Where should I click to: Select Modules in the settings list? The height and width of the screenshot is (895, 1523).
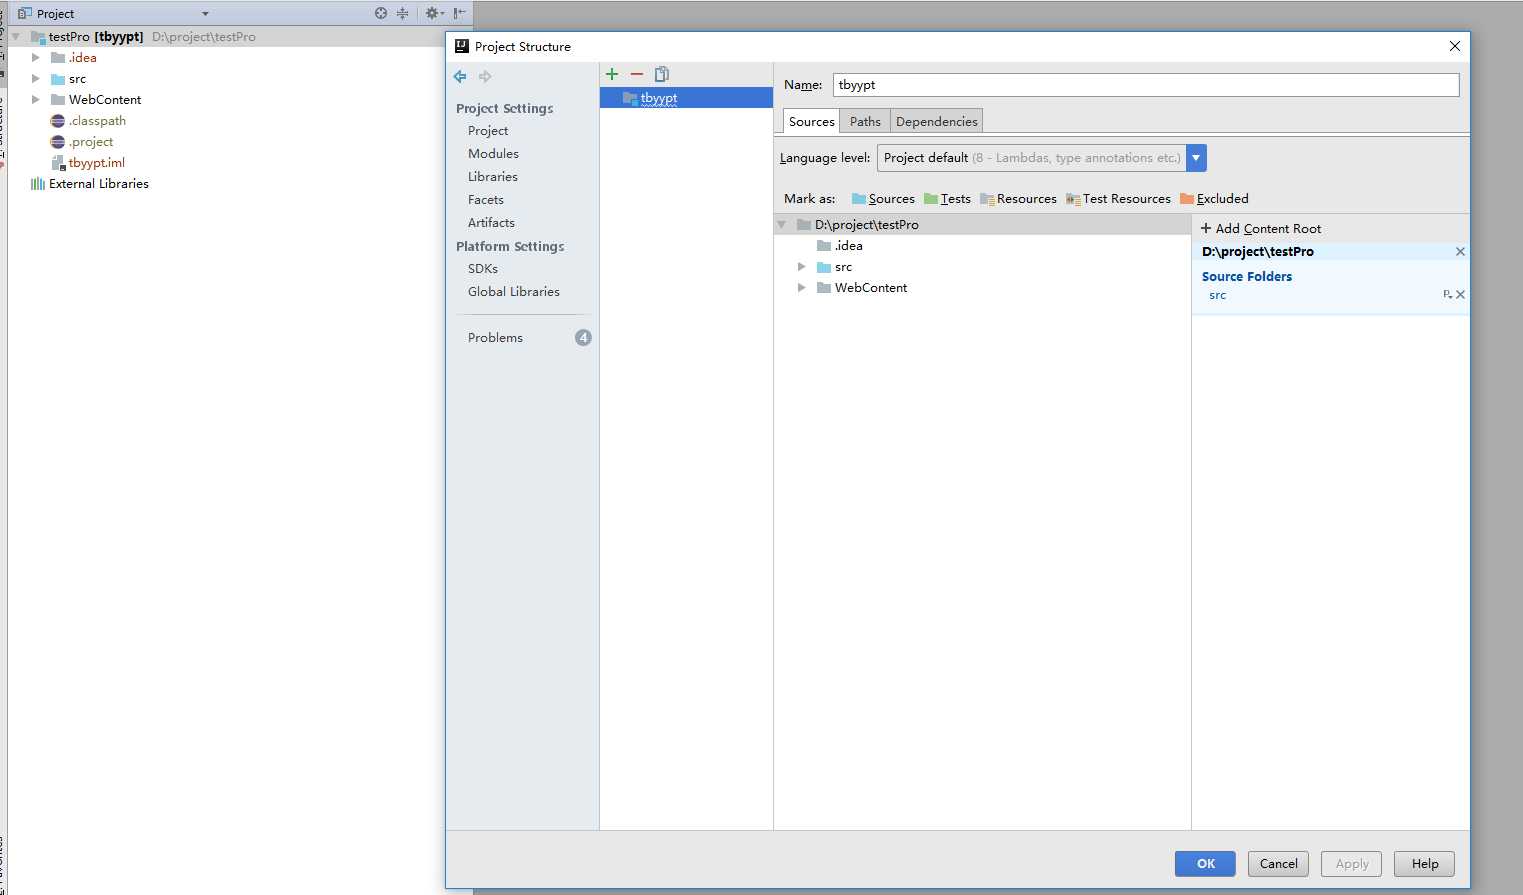pyautogui.click(x=493, y=154)
